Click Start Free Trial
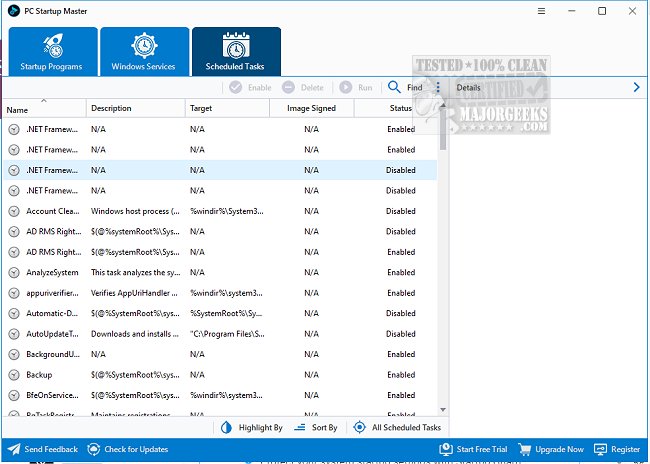 473,449
